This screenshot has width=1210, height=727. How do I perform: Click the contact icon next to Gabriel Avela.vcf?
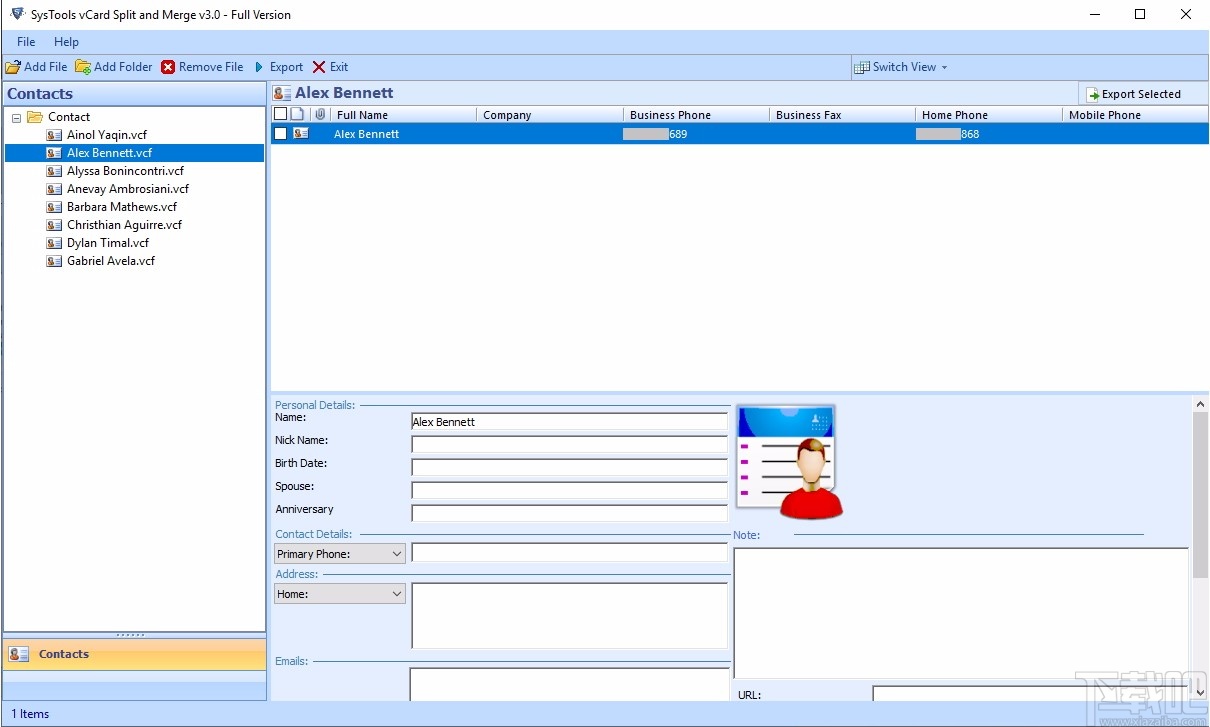(x=54, y=261)
